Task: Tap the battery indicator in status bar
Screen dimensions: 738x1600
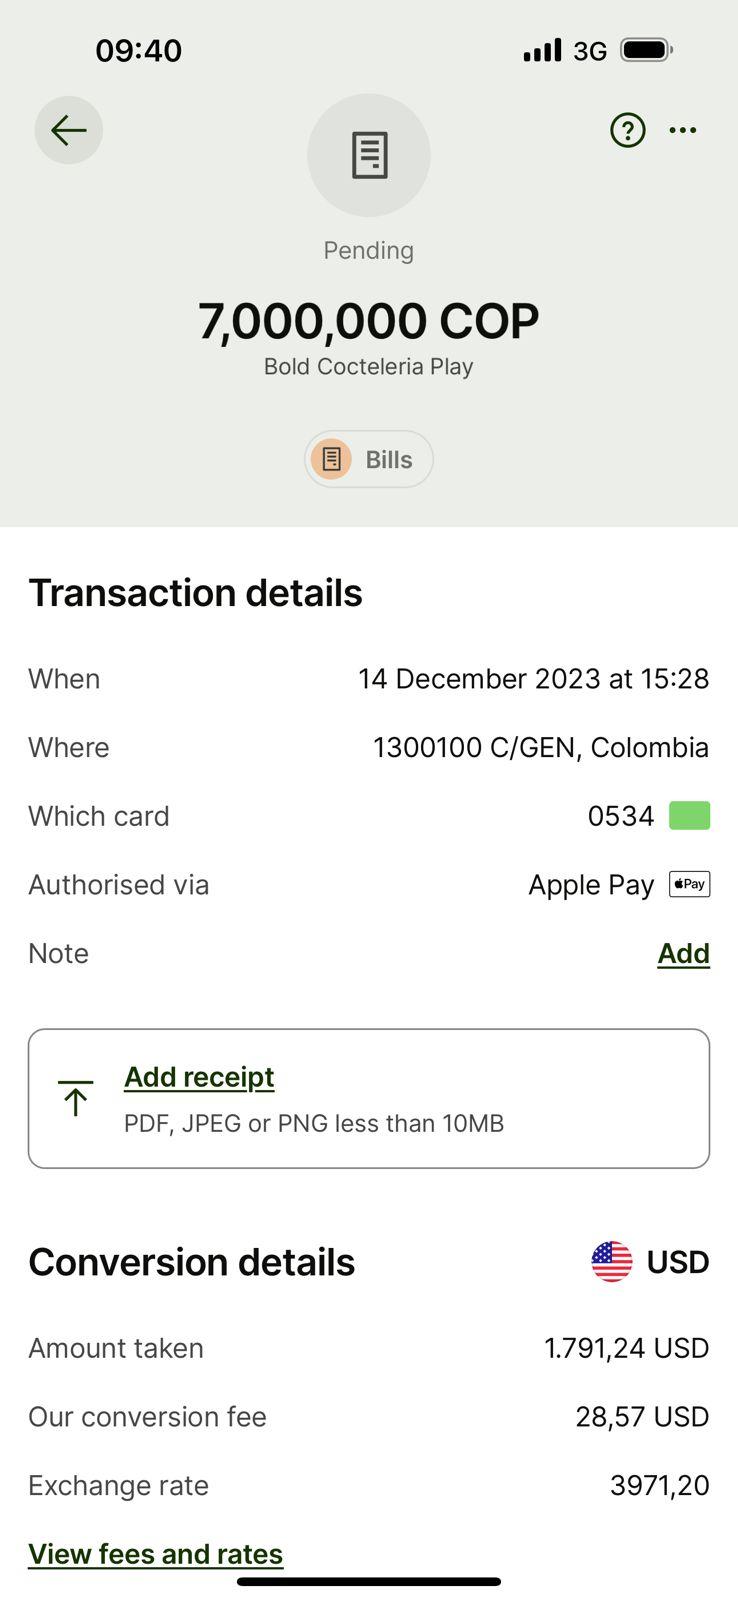Action: click(x=646, y=50)
